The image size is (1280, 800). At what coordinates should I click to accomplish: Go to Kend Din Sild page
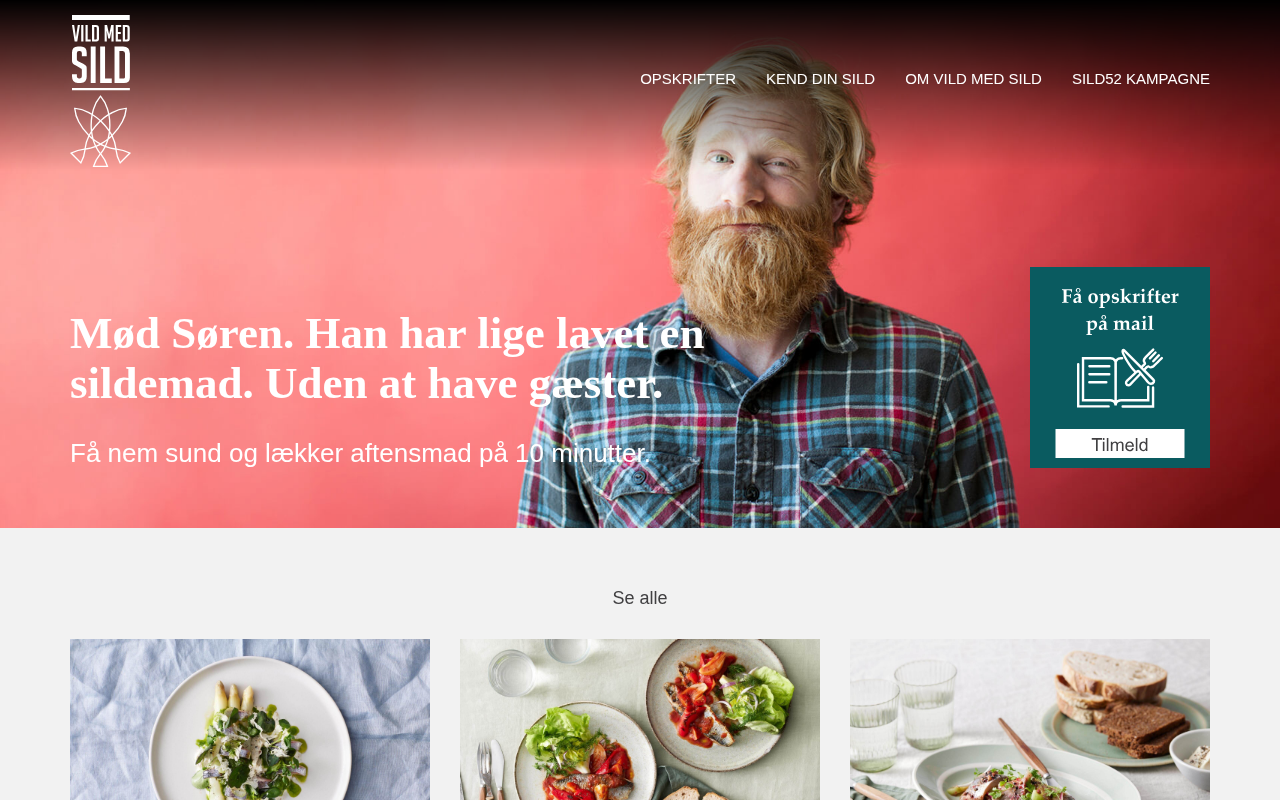820,79
